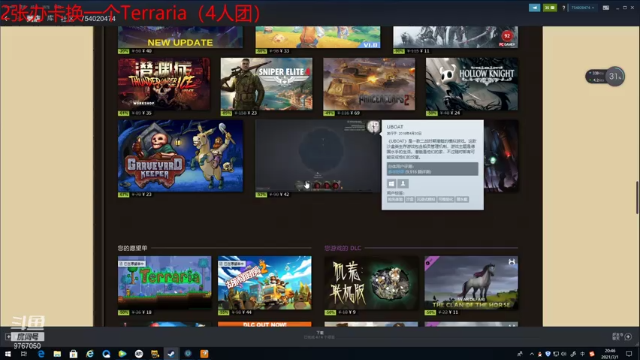The width and height of the screenshot is (640, 360).
Task: Click the Windows platform icon in UBOAT tooltip
Action: click(391, 184)
